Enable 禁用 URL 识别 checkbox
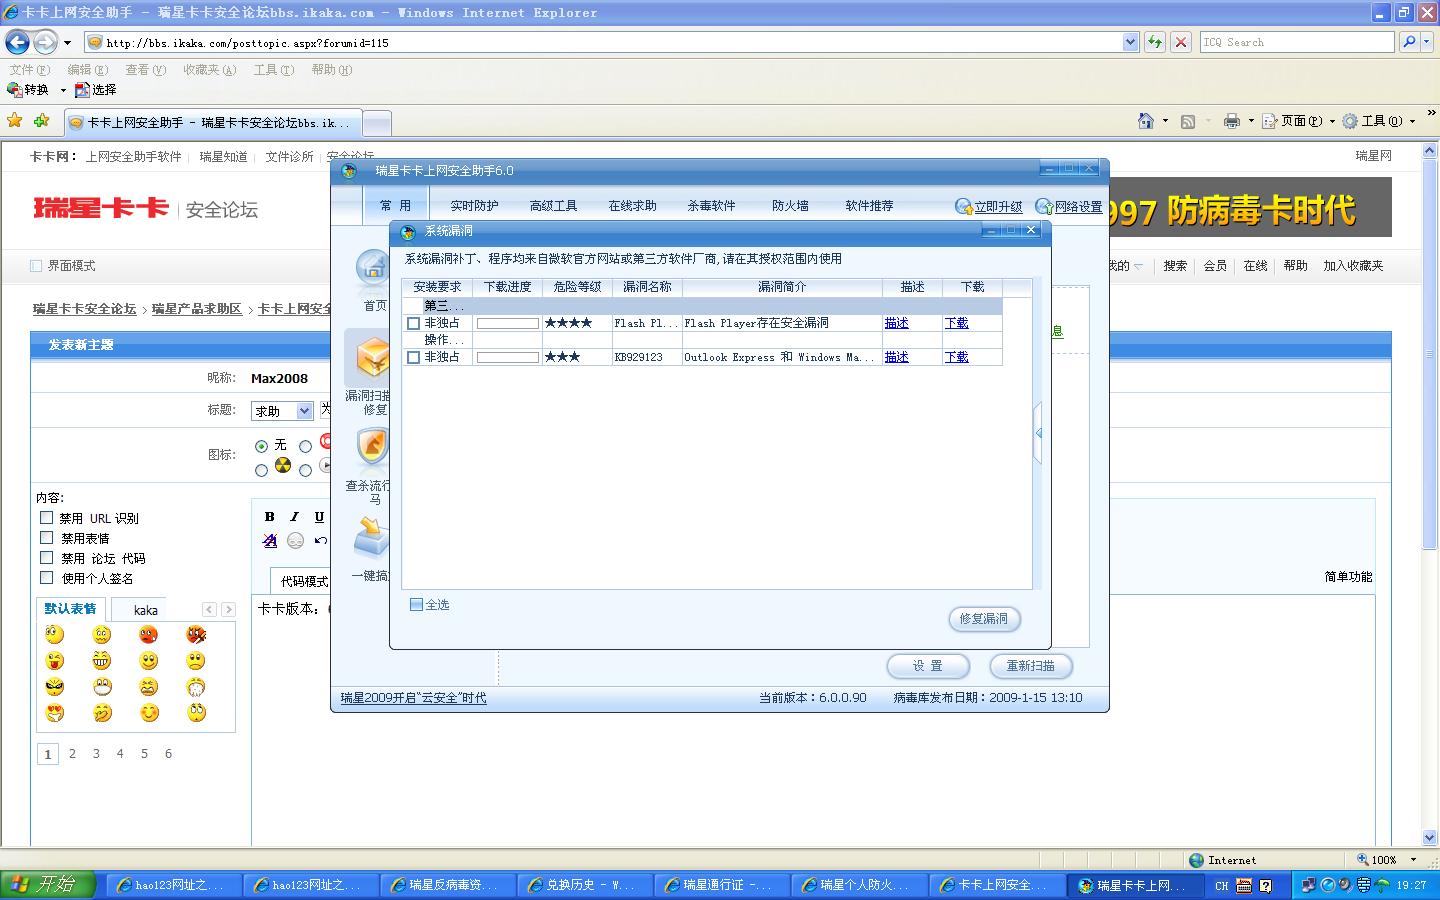This screenshot has height=900, width=1440. (46, 517)
